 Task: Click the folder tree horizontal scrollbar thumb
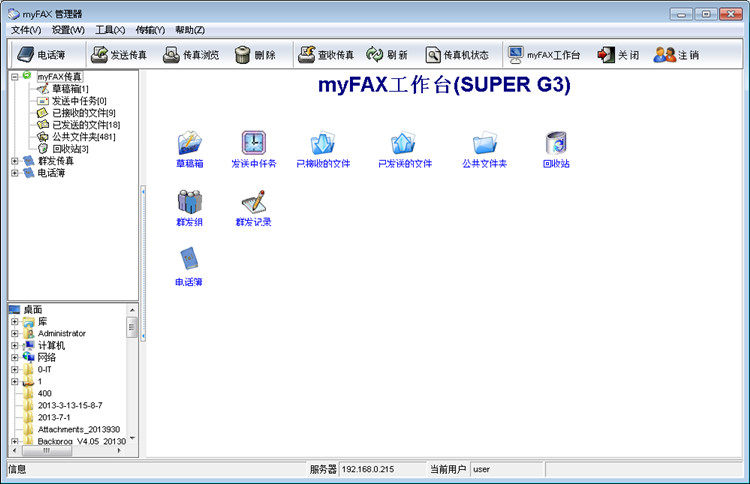pos(47,451)
